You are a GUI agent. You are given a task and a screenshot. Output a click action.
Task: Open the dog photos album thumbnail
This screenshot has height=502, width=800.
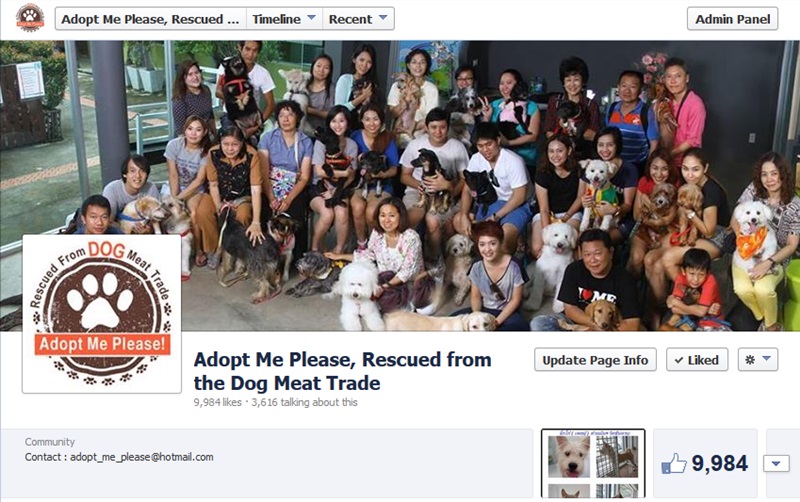click(x=593, y=464)
